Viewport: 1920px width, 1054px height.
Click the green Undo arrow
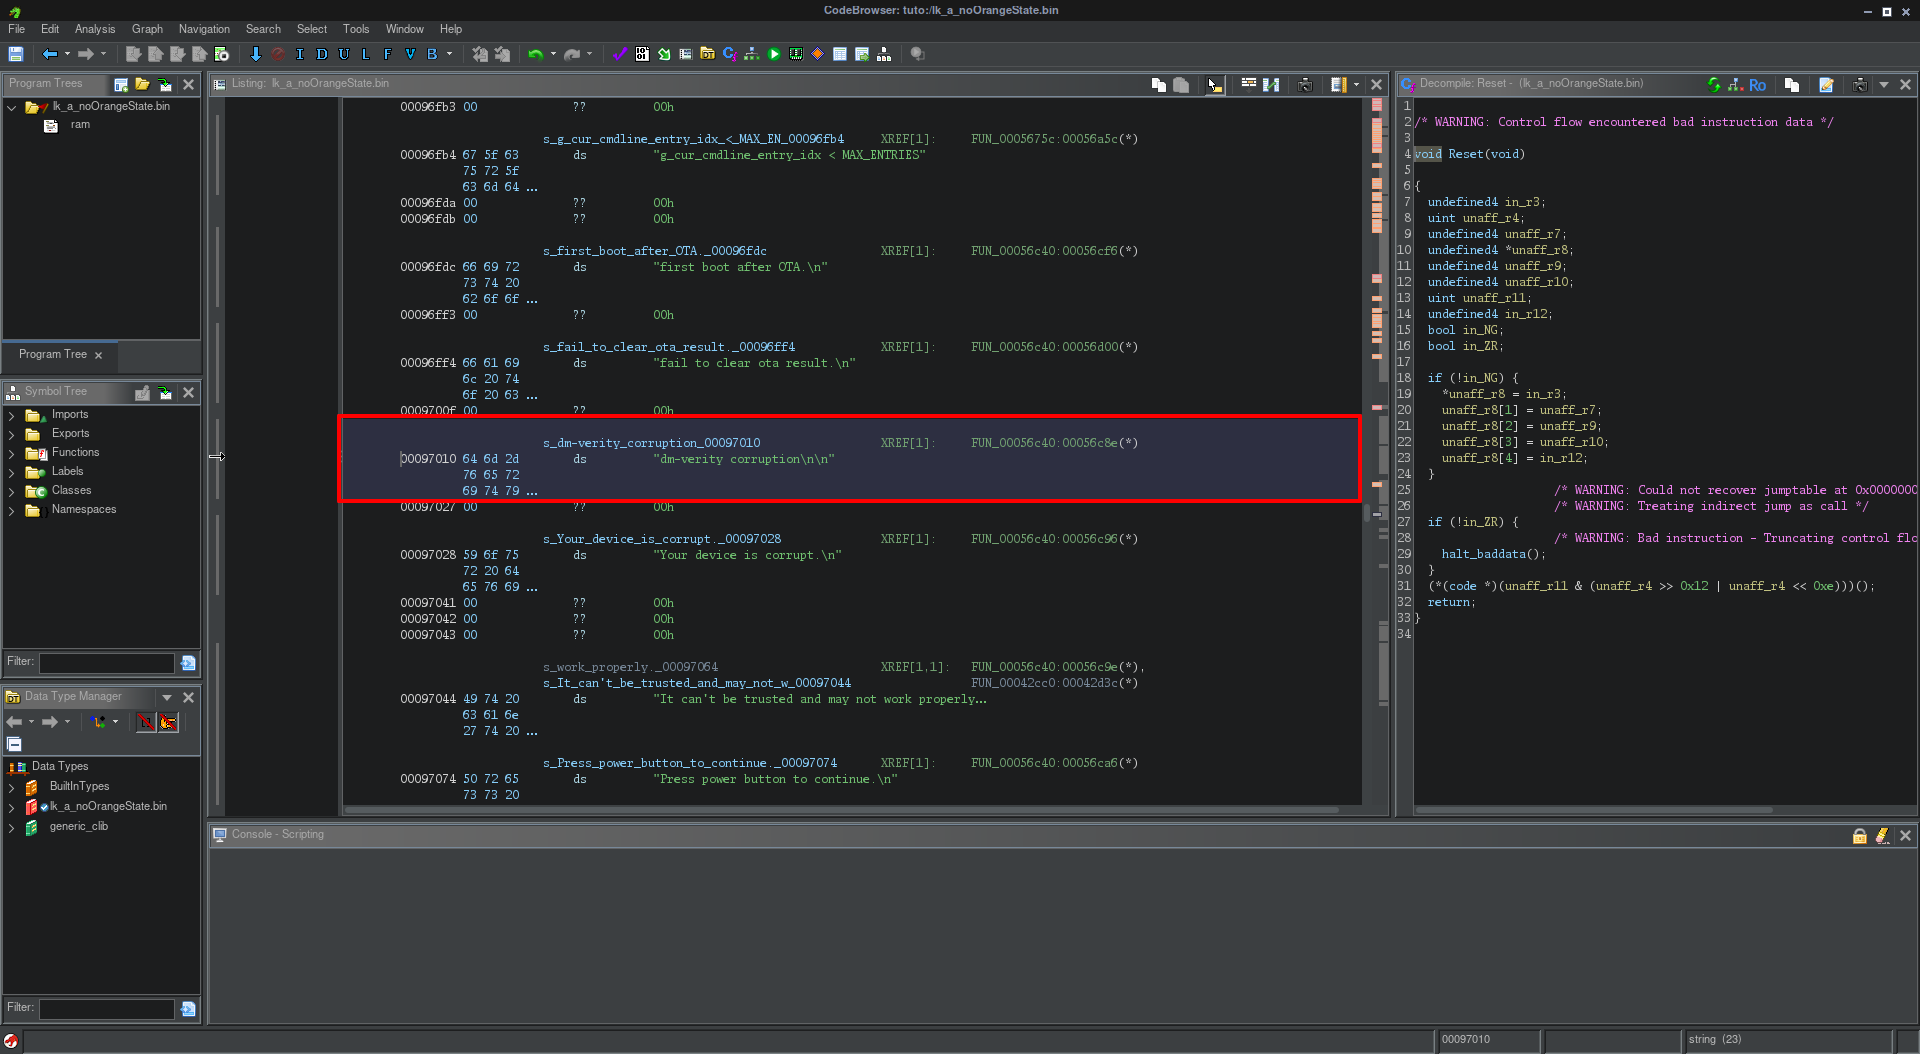[x=535, y=54]
